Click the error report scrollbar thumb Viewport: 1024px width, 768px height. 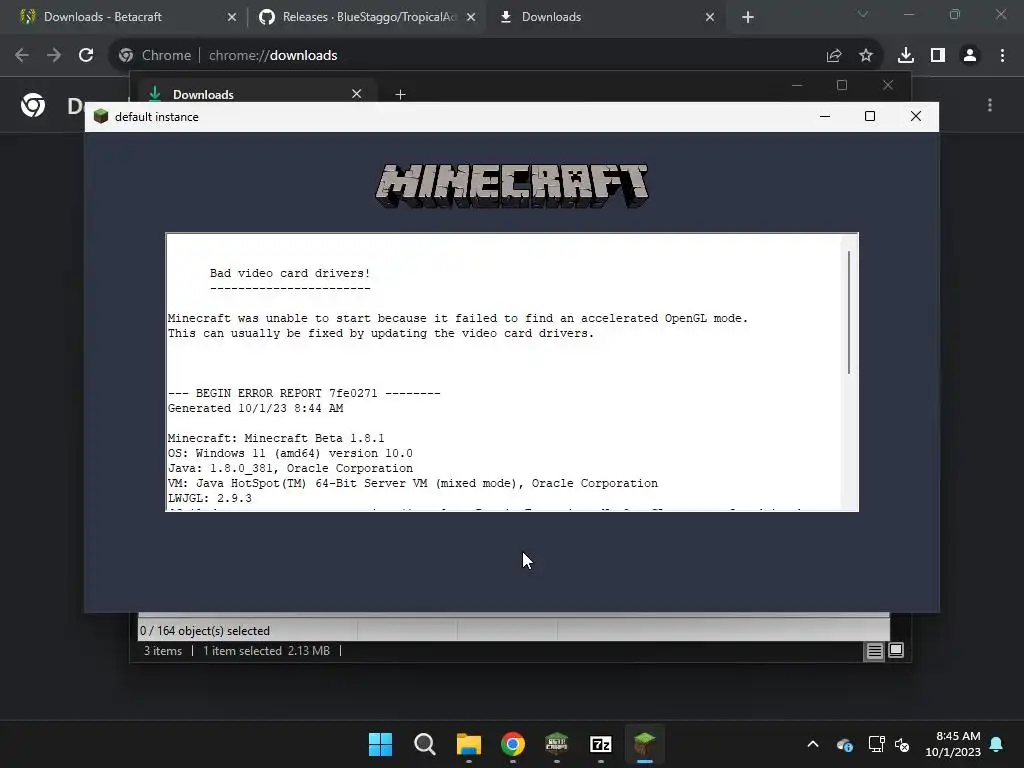tap(849, 312)
